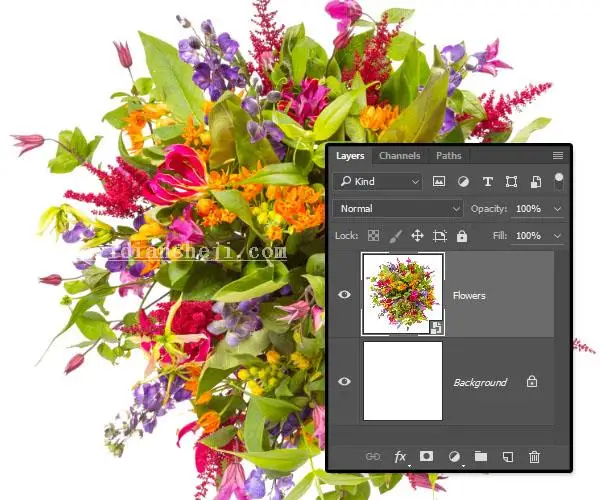Create a new layer icon
This screenshot has width=600, height=500.
click(508, 456)
